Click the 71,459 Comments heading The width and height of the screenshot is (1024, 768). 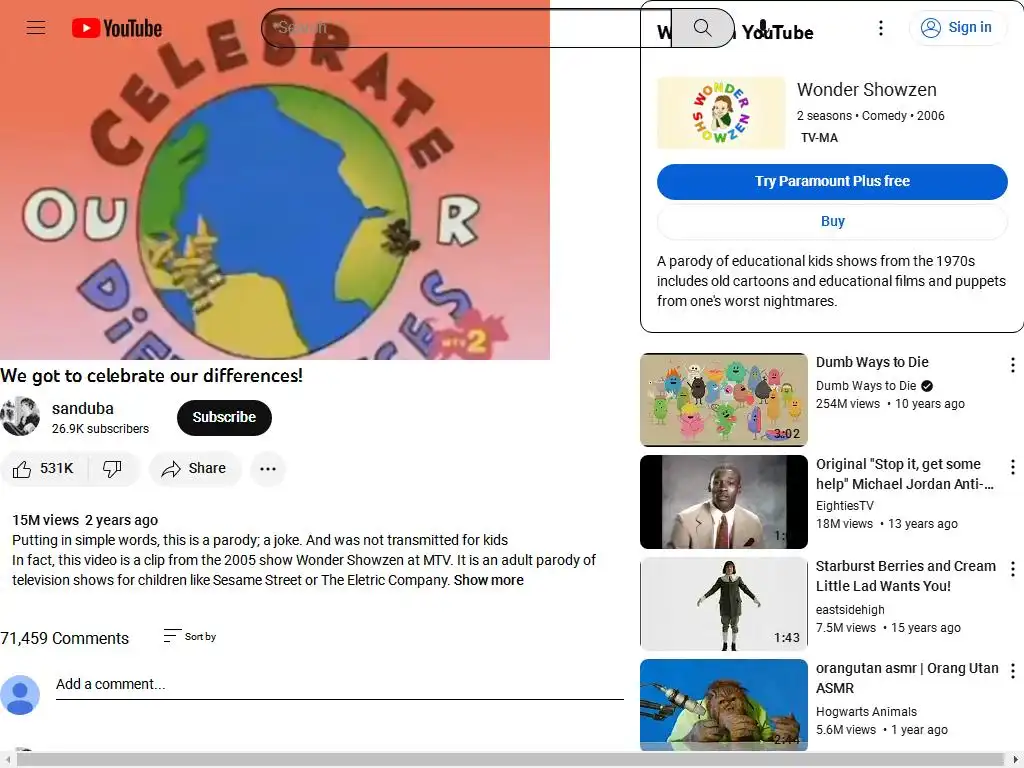click(x=65, y=638)
